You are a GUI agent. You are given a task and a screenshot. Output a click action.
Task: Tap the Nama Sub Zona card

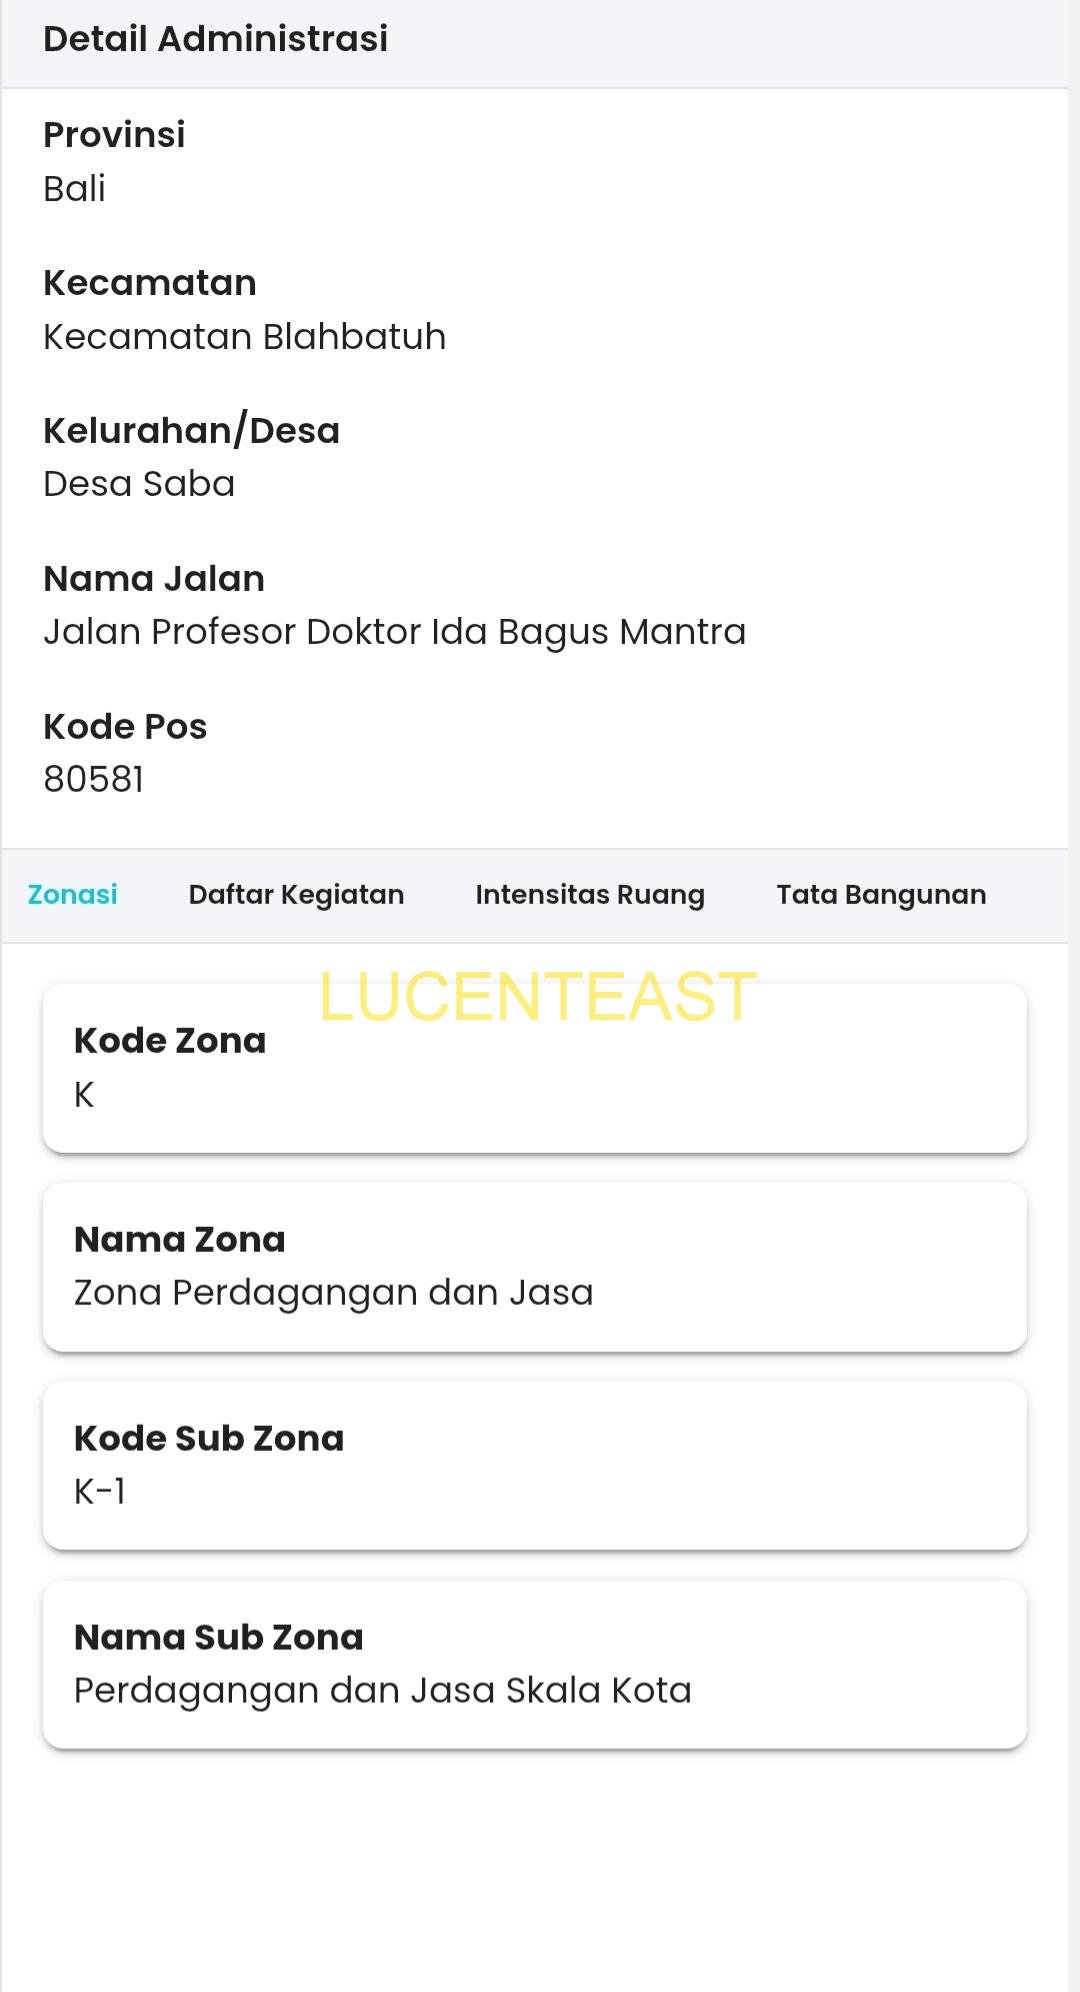click(x=535, y=1665)
